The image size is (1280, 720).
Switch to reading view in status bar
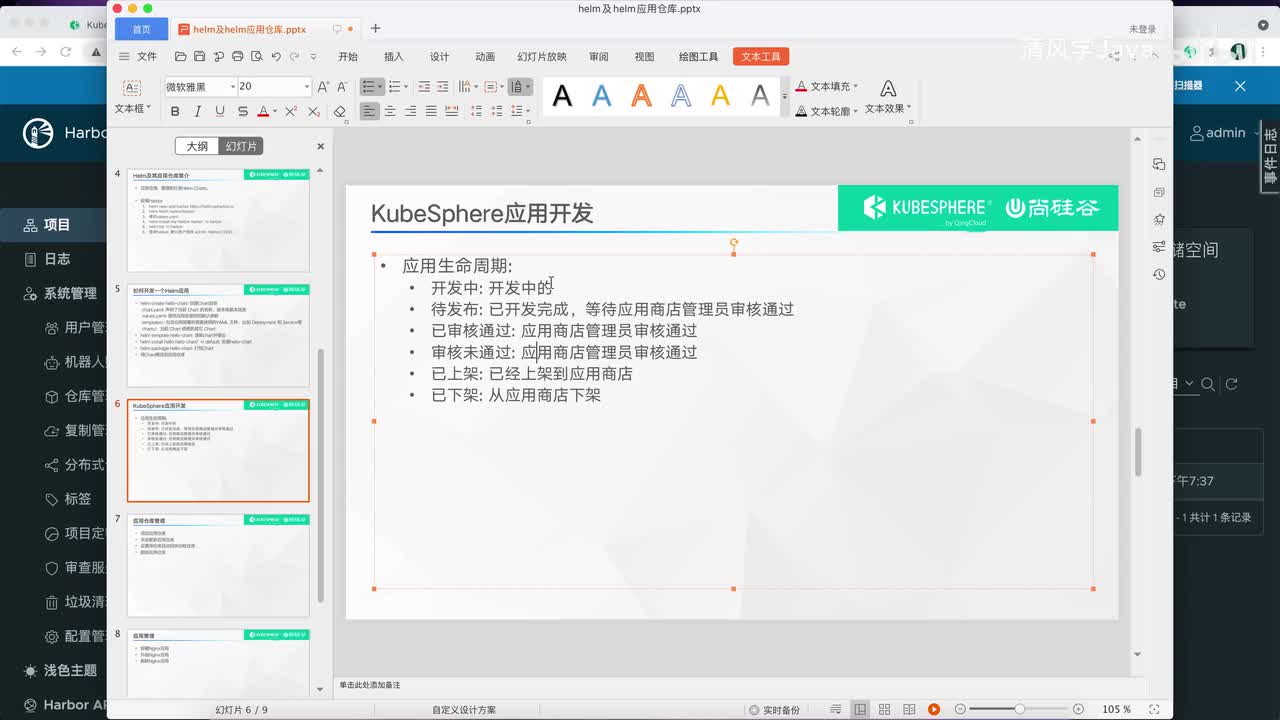coord(909,709)
